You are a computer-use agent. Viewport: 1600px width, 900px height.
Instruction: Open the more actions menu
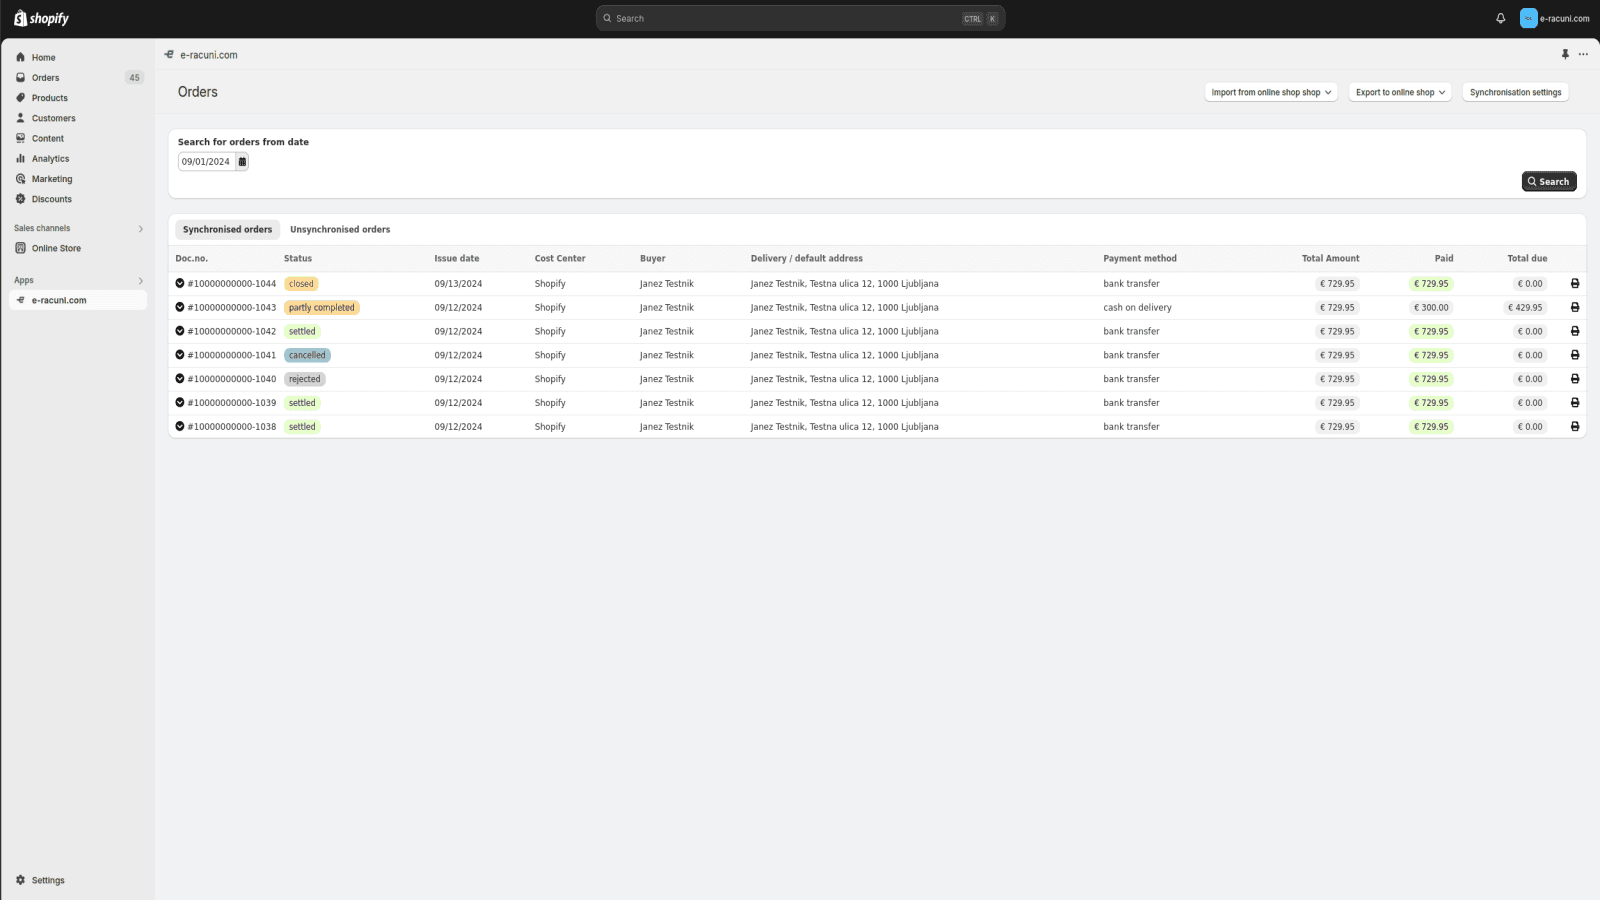[1583, 54]
